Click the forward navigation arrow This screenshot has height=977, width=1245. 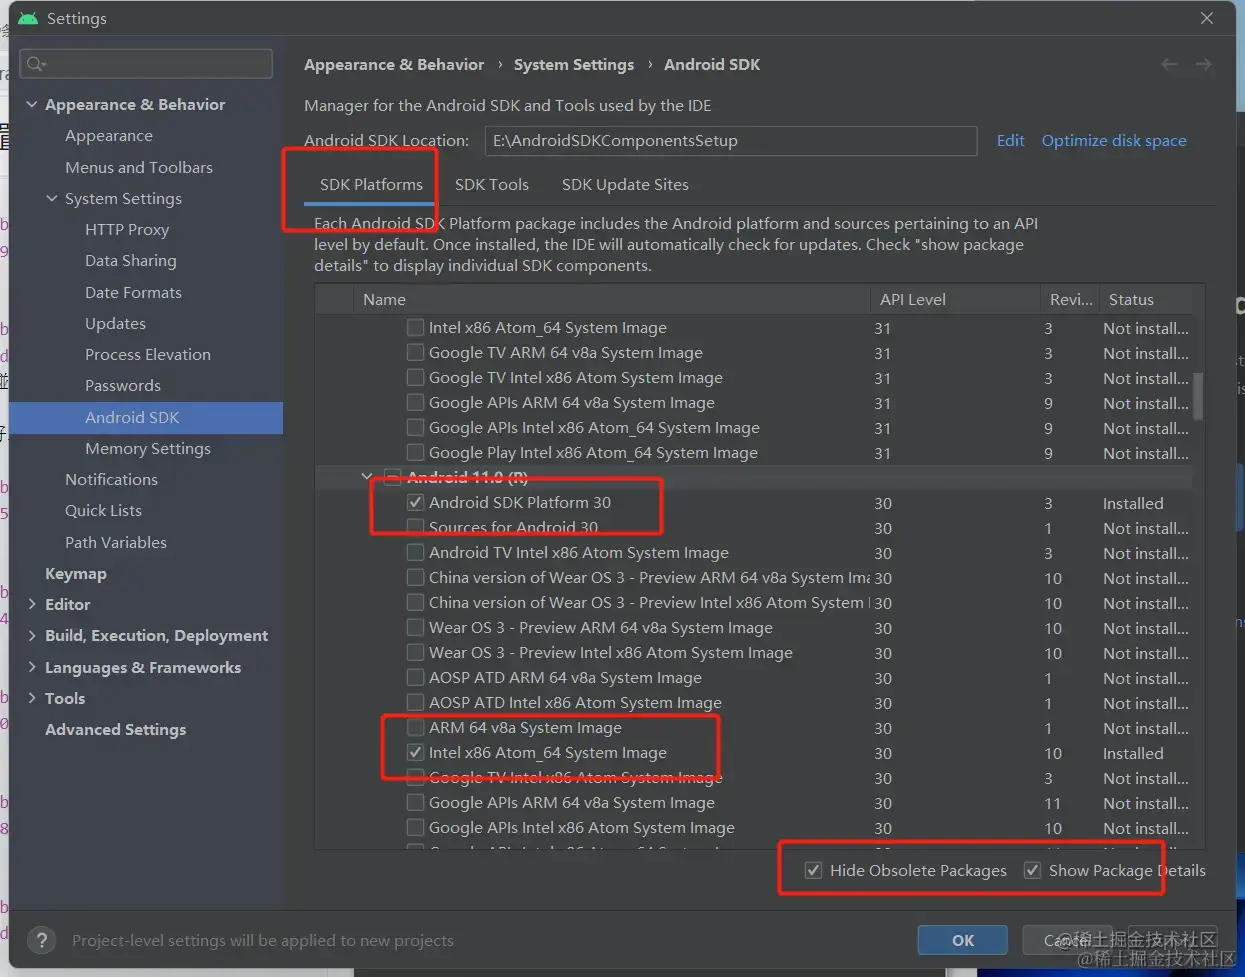coord(1203,64)
